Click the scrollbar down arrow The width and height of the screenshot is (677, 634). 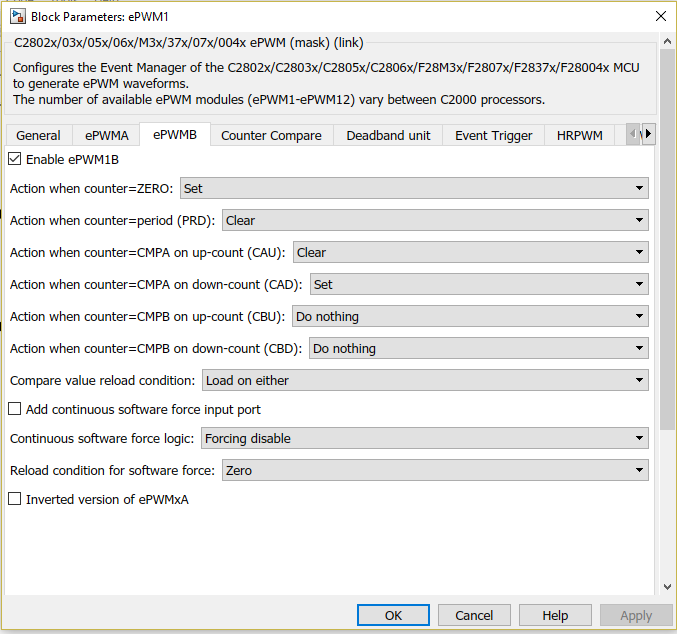coord(667,586)
